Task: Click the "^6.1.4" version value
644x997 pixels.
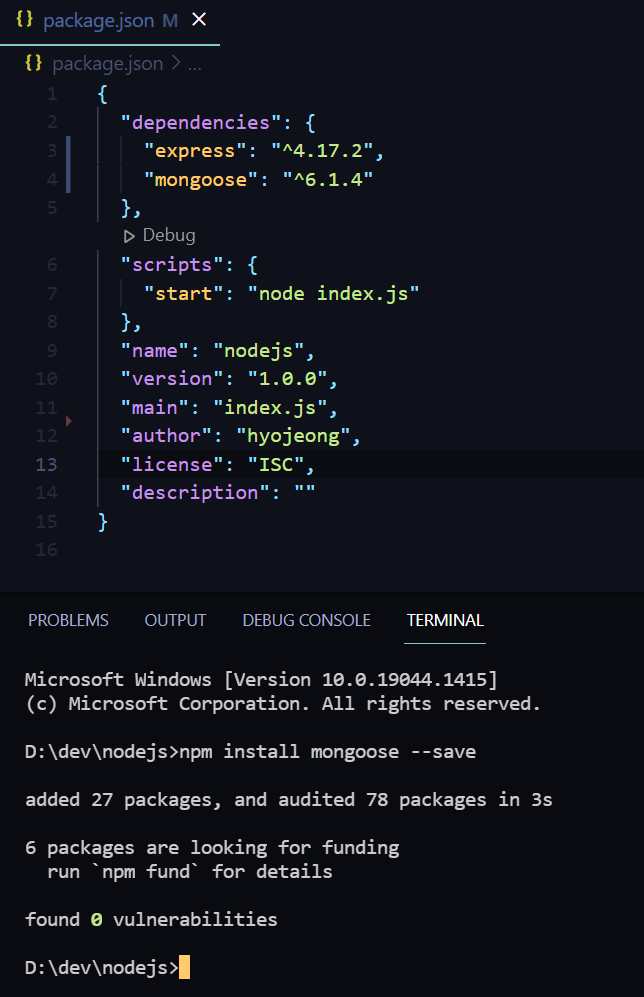Action: [x=328, y=179]
